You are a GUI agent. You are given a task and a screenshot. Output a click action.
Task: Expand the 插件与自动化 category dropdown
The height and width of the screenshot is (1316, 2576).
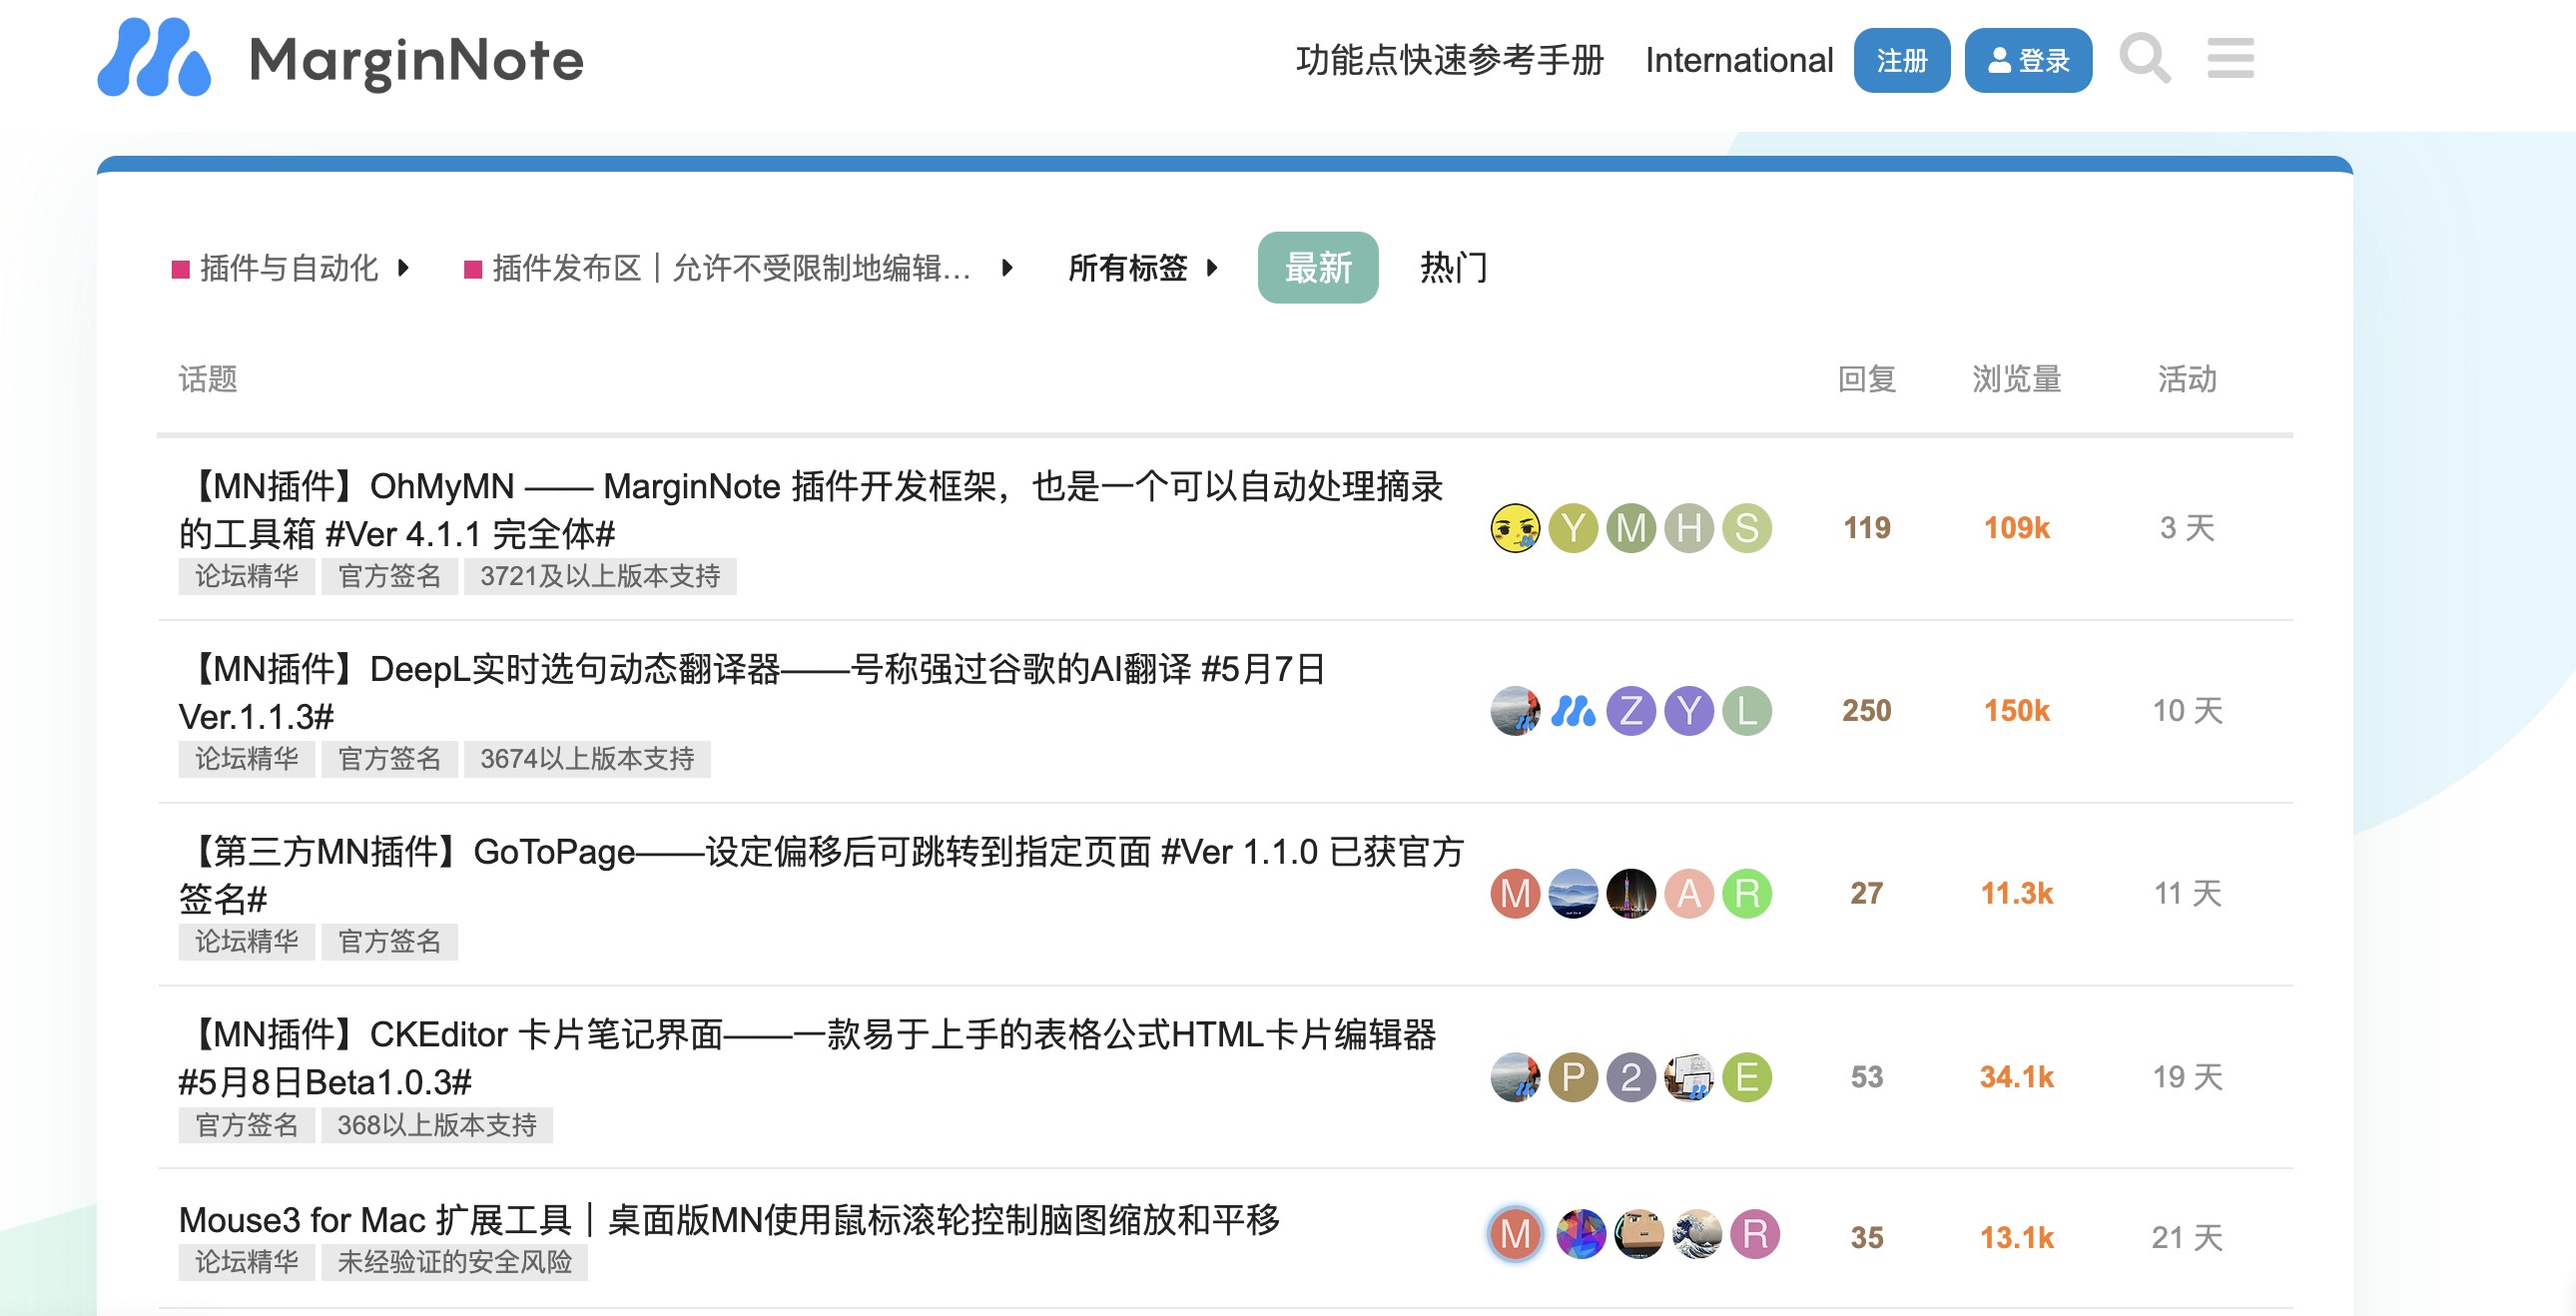point(292,268)
